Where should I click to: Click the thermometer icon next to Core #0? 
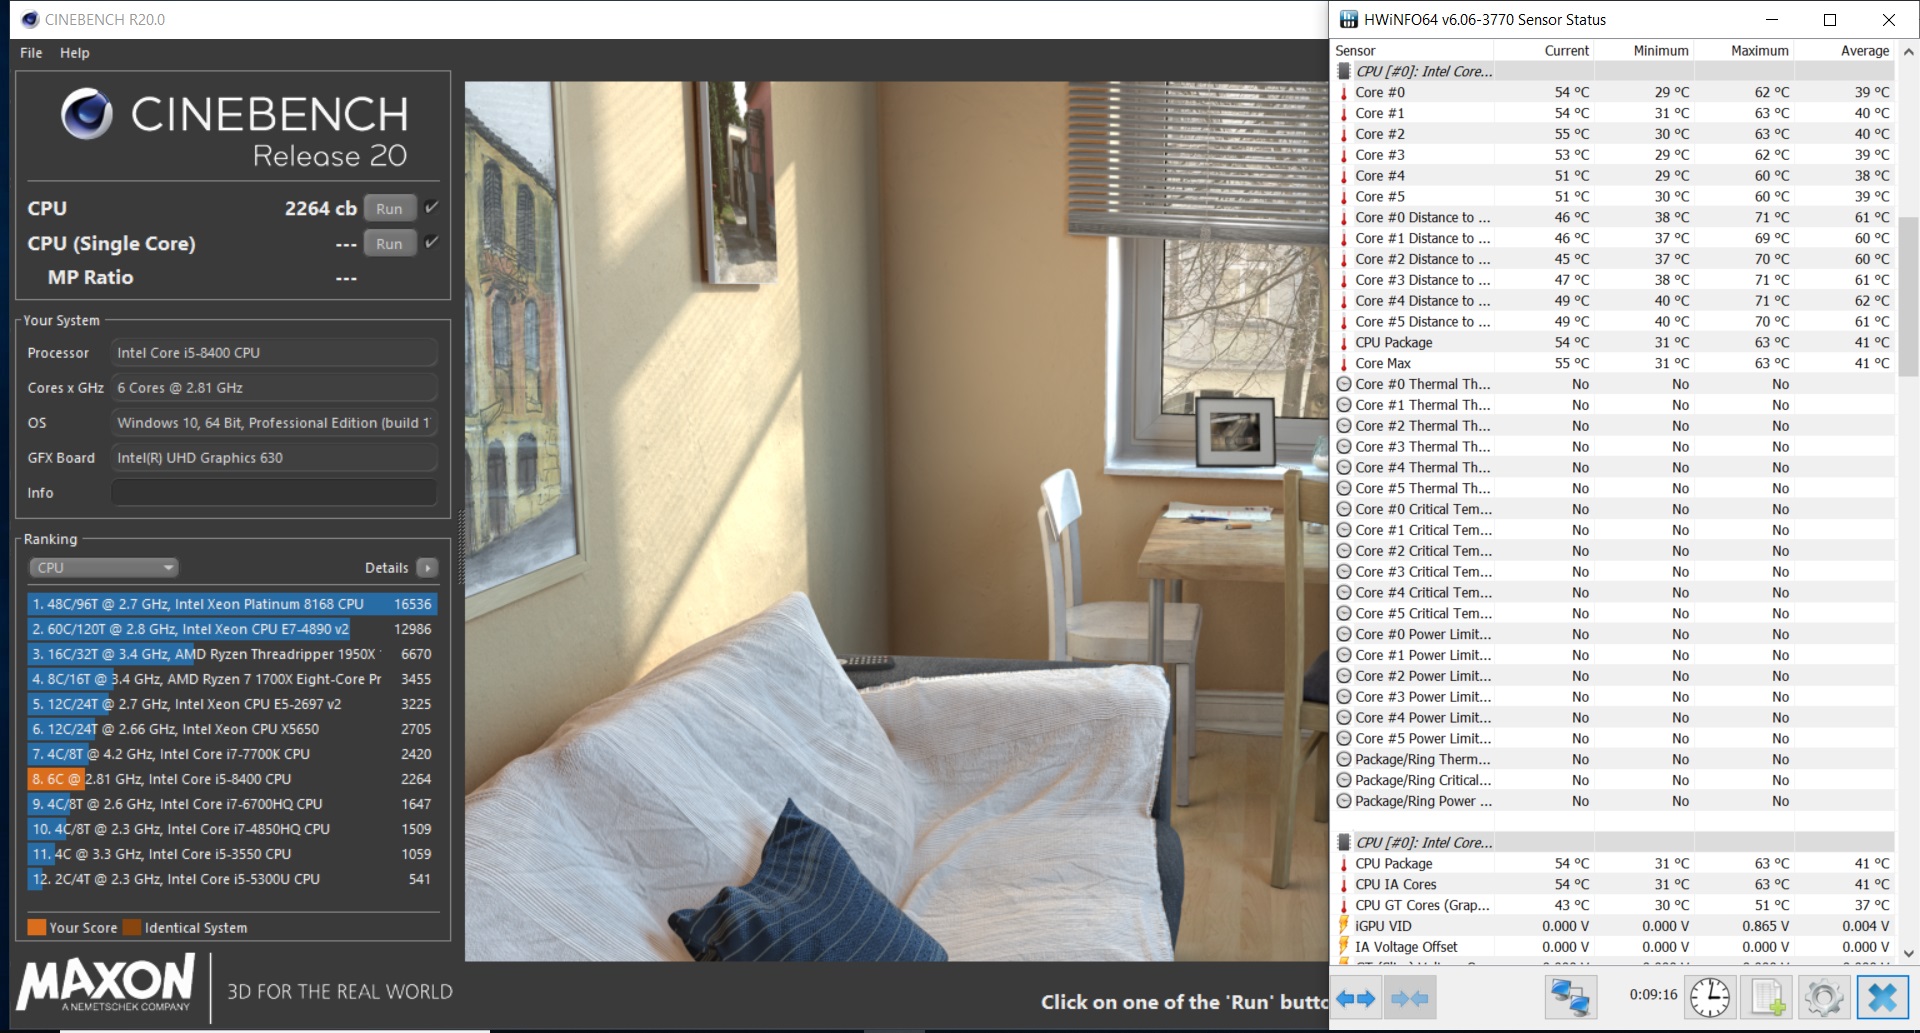(x=1344, y=92)
